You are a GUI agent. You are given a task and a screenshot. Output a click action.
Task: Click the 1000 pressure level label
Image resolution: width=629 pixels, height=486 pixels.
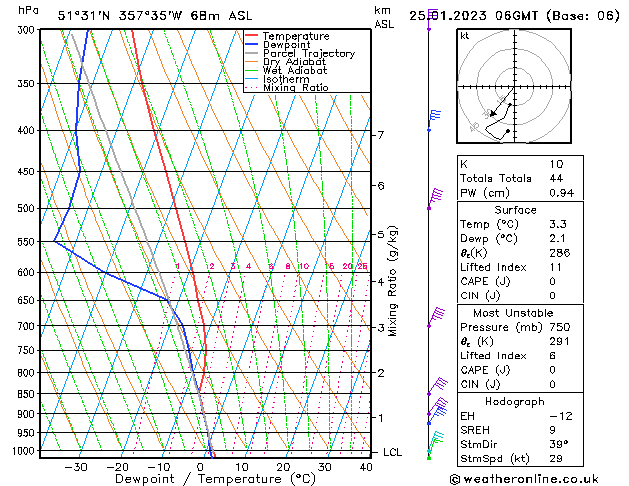tap(25, 451)
